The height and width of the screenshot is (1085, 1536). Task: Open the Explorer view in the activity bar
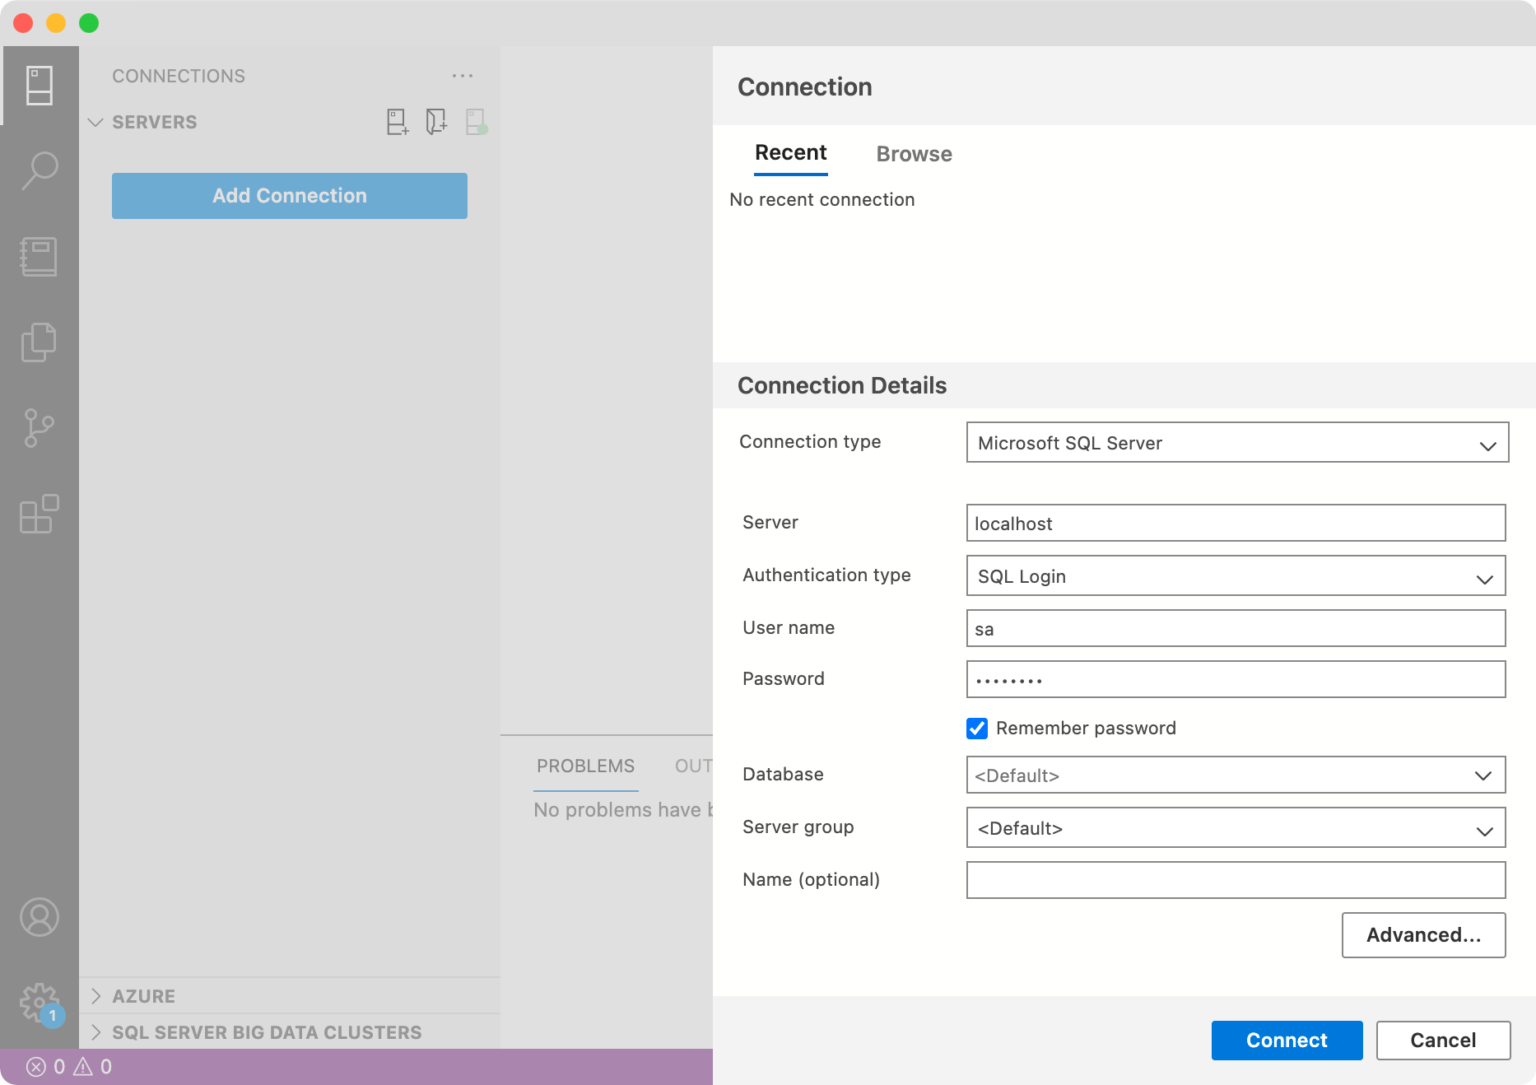coord(40,341)
